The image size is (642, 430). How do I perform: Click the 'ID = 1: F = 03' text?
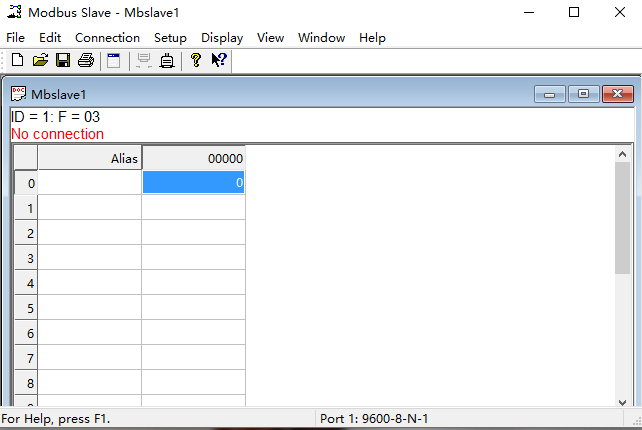pos(55,117)
